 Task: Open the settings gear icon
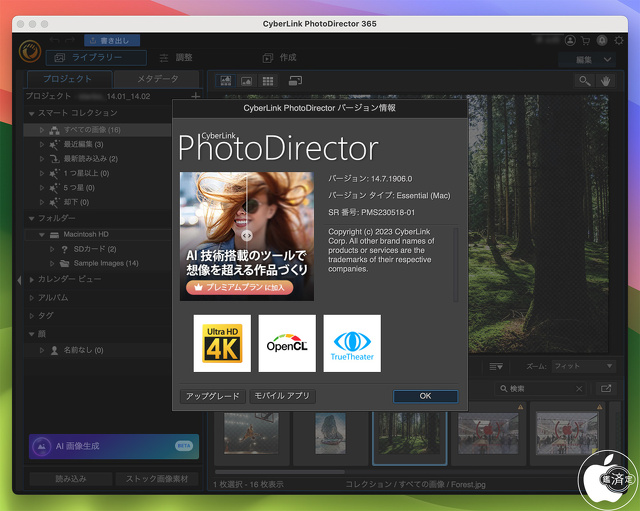click(x=619, y=40)
